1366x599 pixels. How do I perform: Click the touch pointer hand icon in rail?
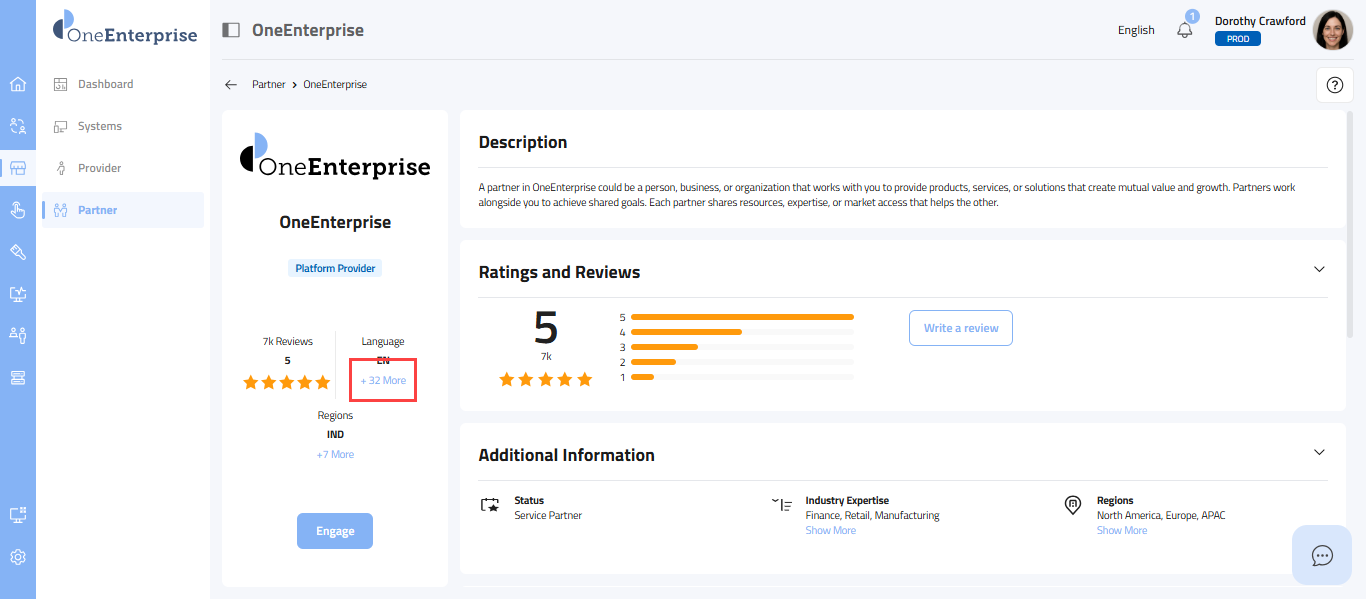(x=17, y=210)
